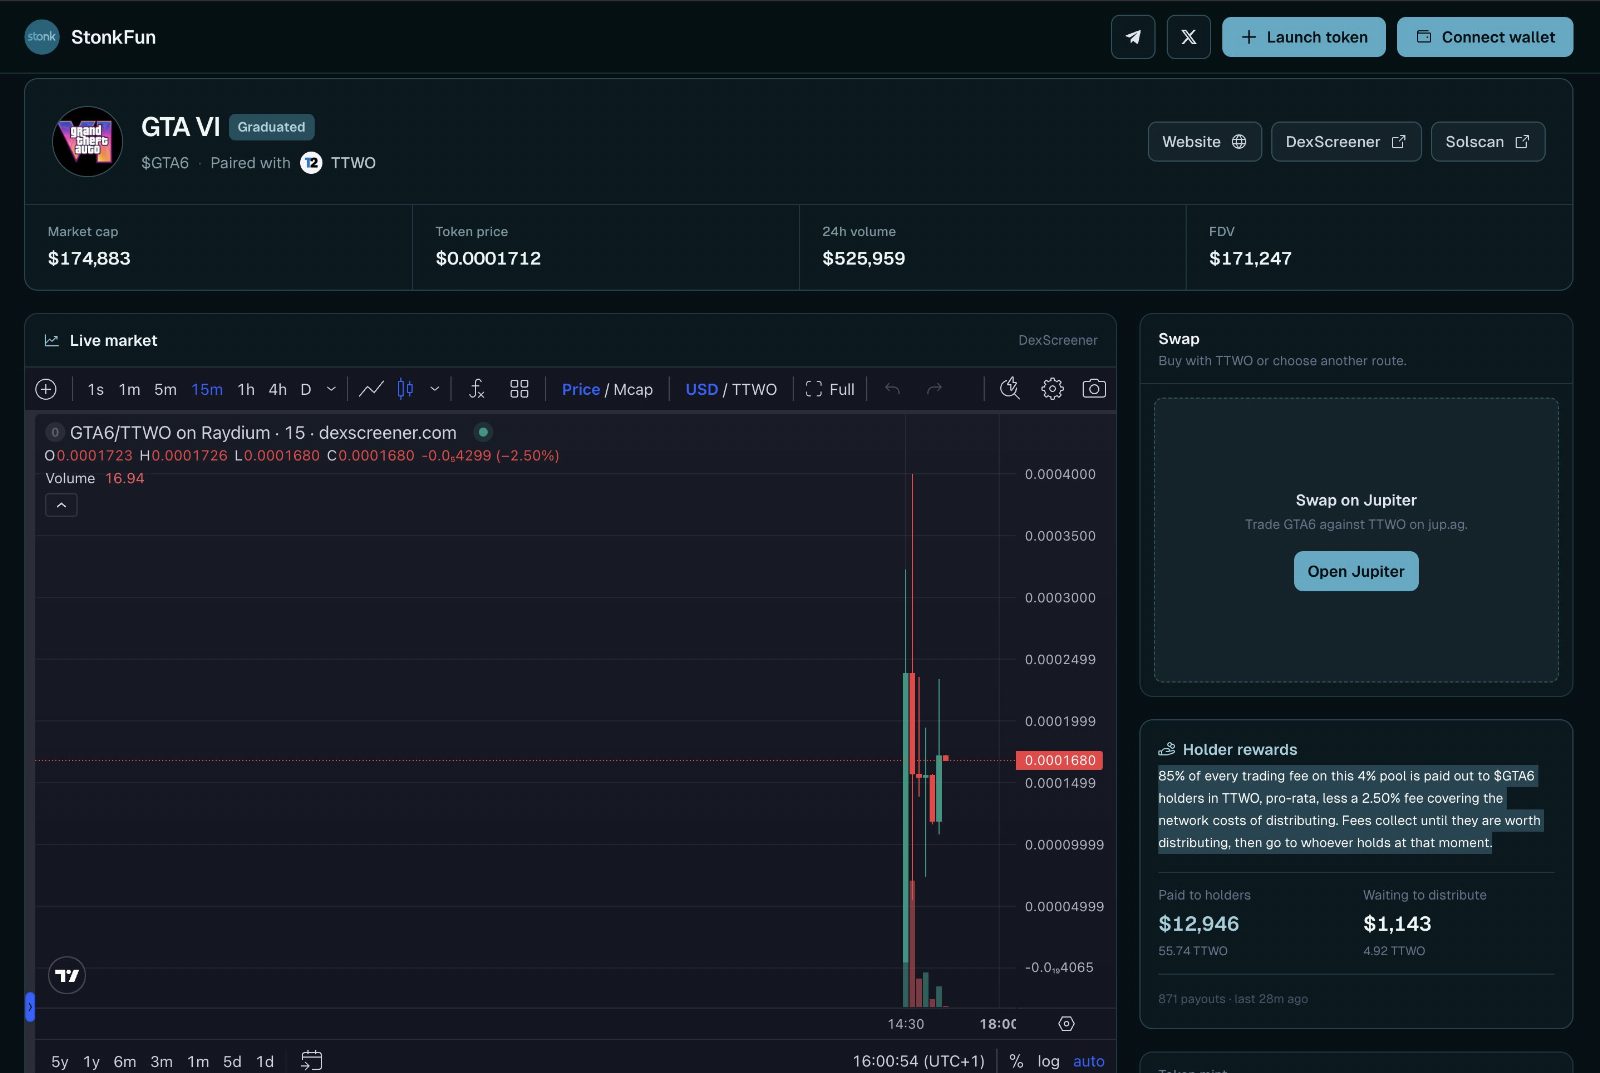Select the candlestick chart style icon

[405, 389]
